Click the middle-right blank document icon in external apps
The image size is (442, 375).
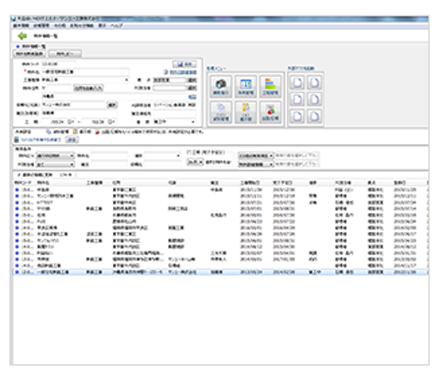click(x=314, y=99)
